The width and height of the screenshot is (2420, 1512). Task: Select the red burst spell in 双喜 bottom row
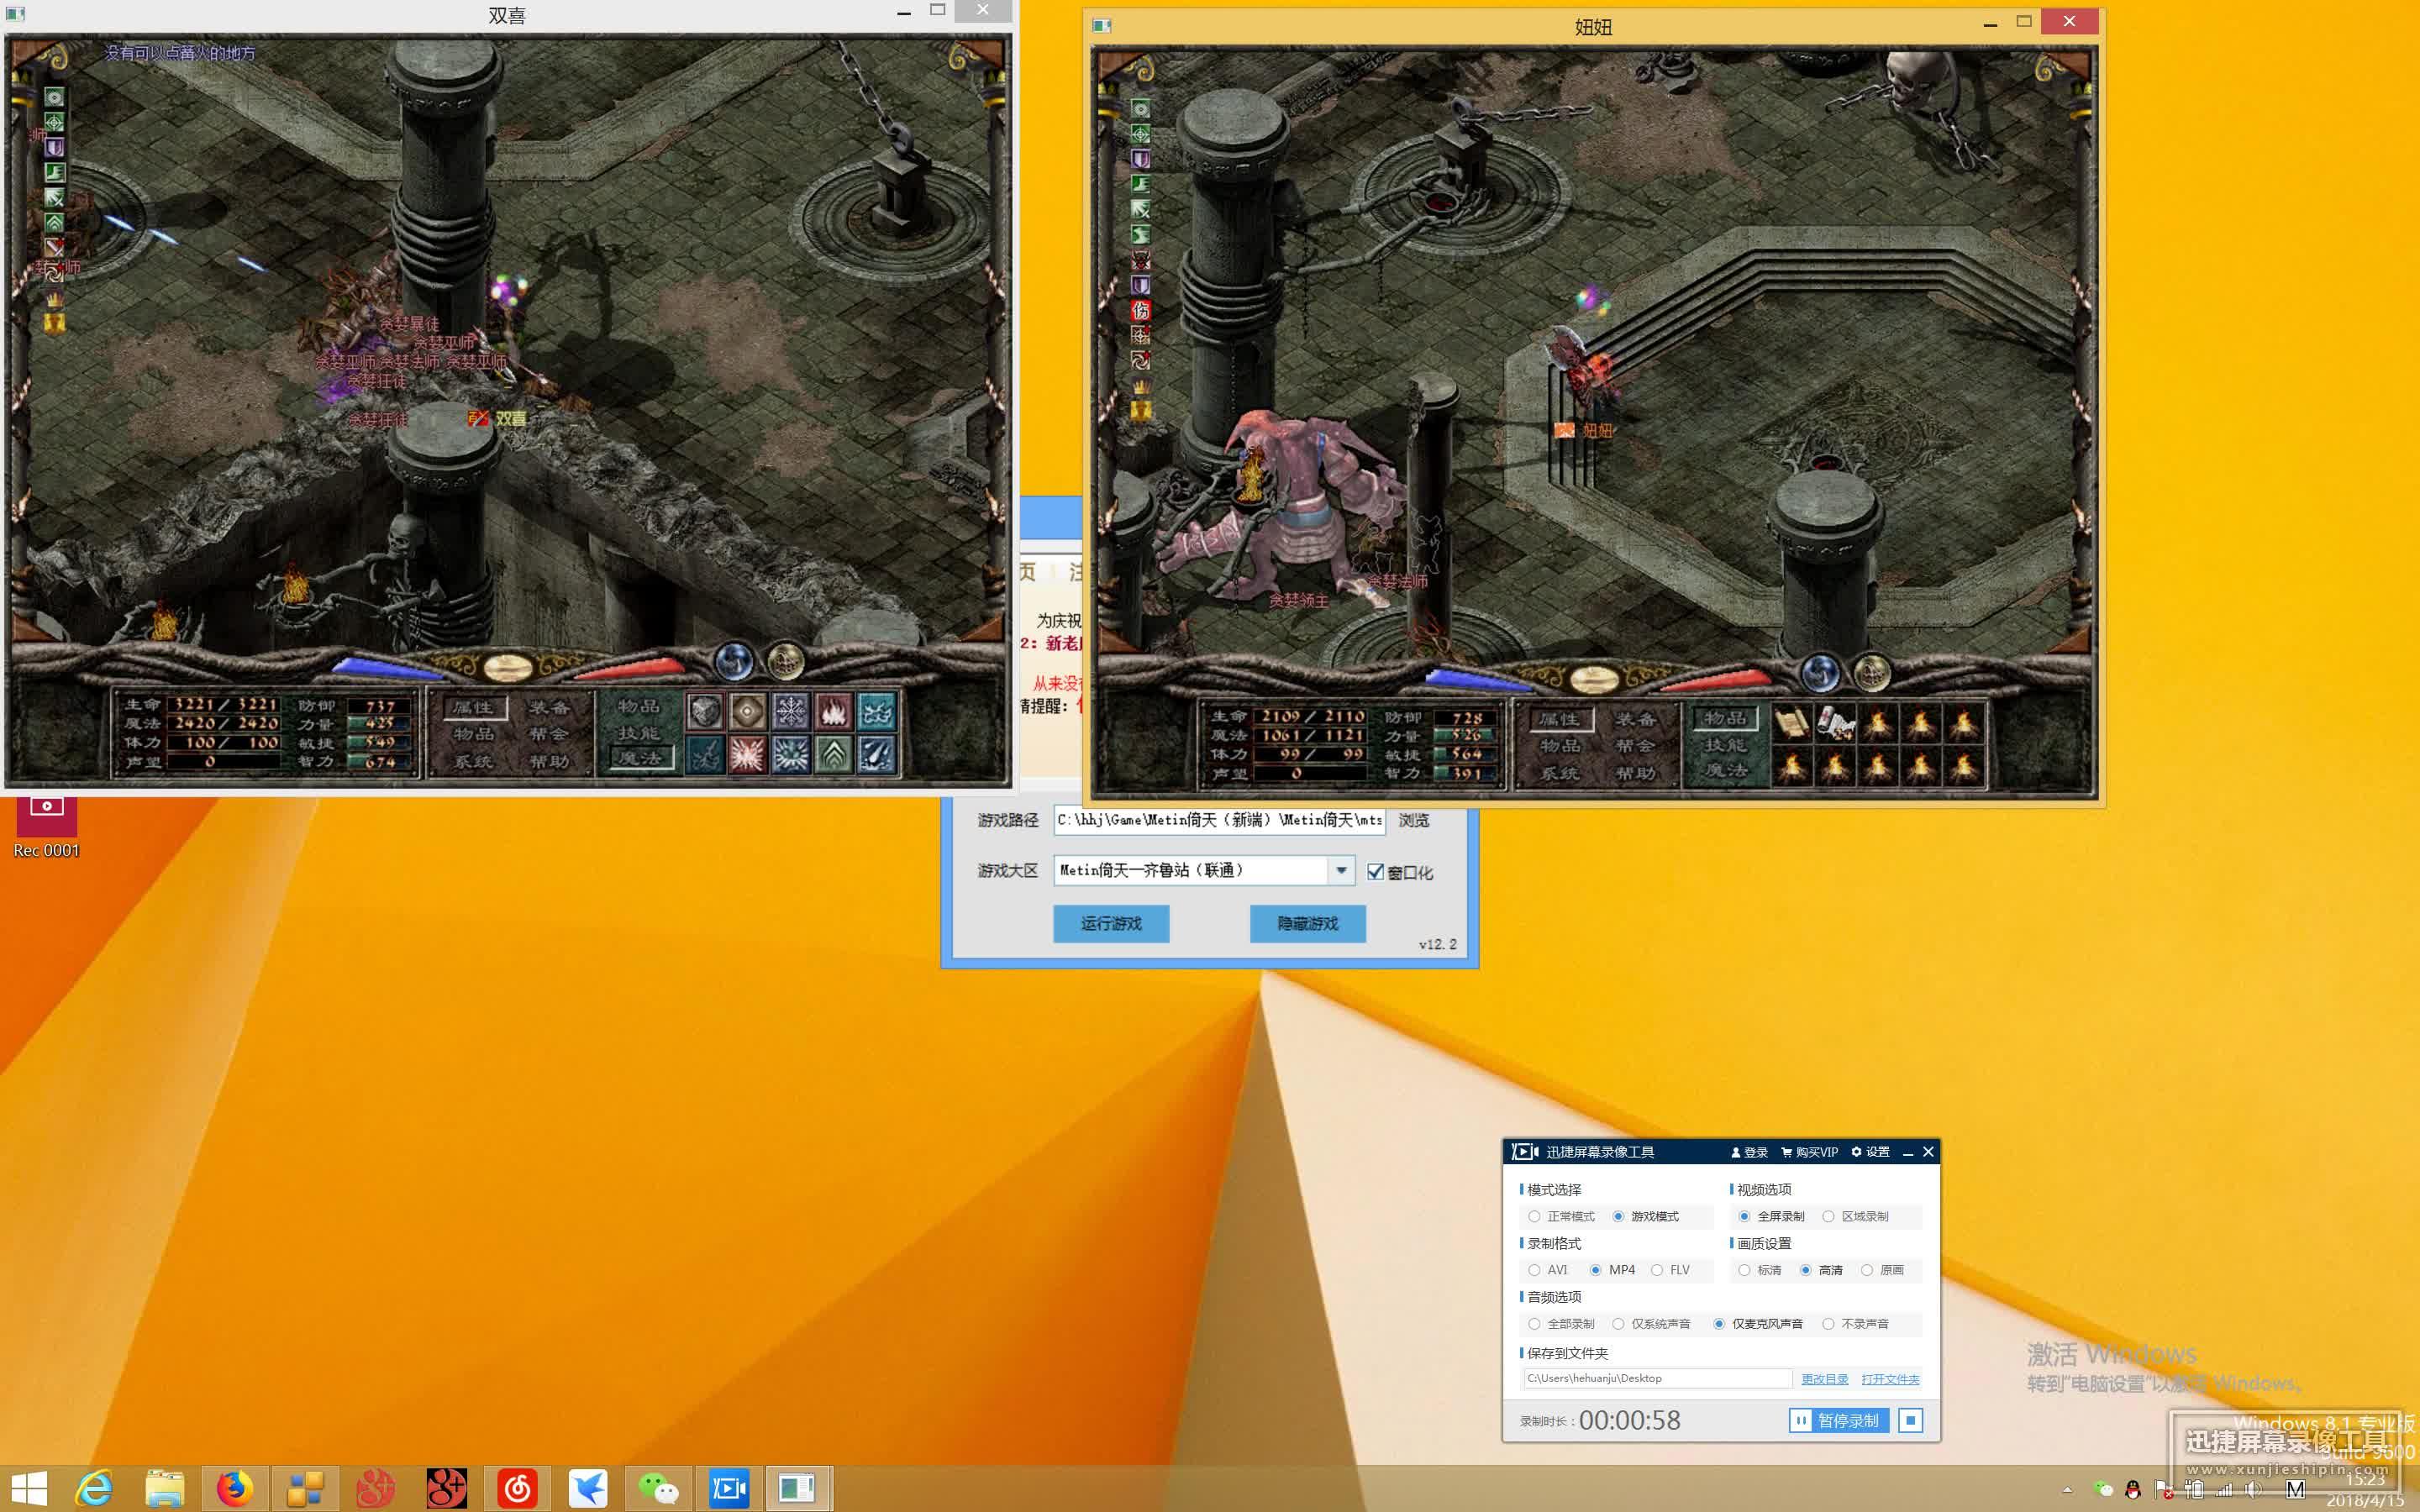748,754
